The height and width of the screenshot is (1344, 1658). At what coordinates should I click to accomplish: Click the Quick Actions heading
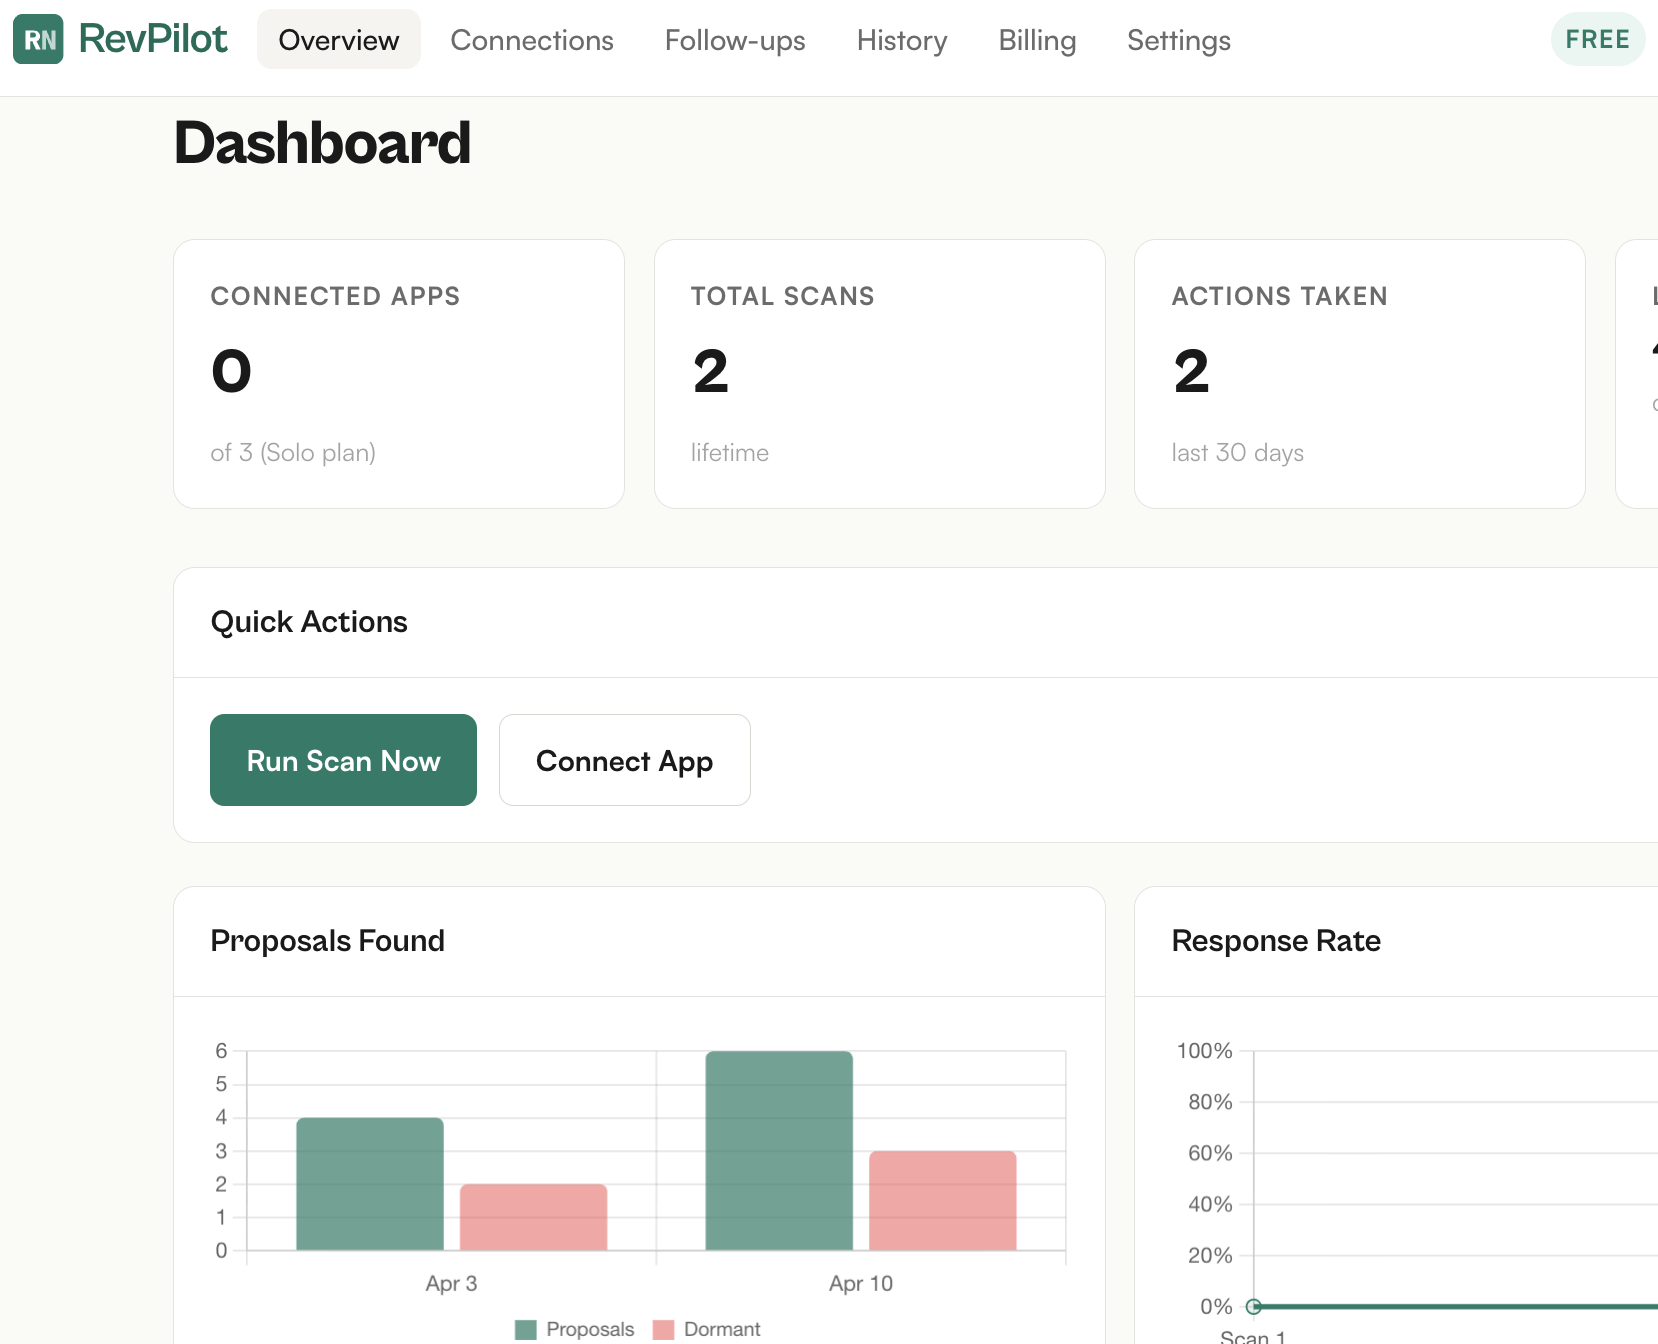(309, 622)
